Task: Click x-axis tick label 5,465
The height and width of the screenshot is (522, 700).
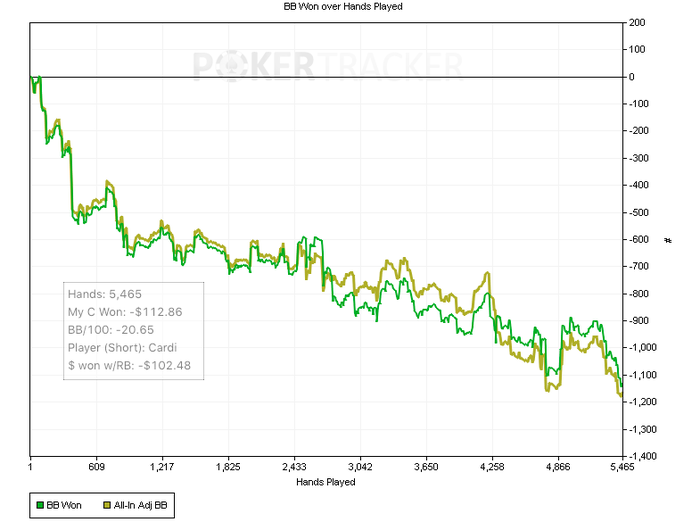Action: [x=622, y=467]
